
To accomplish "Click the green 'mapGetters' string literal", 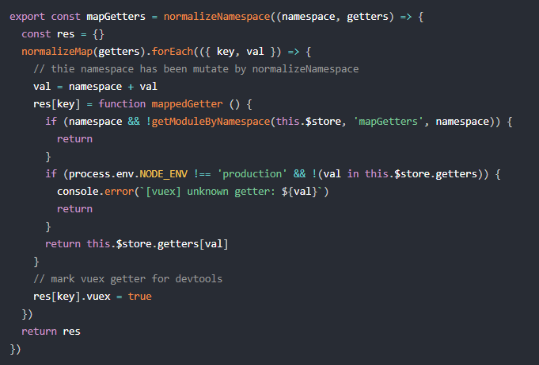I will (388, 121).
